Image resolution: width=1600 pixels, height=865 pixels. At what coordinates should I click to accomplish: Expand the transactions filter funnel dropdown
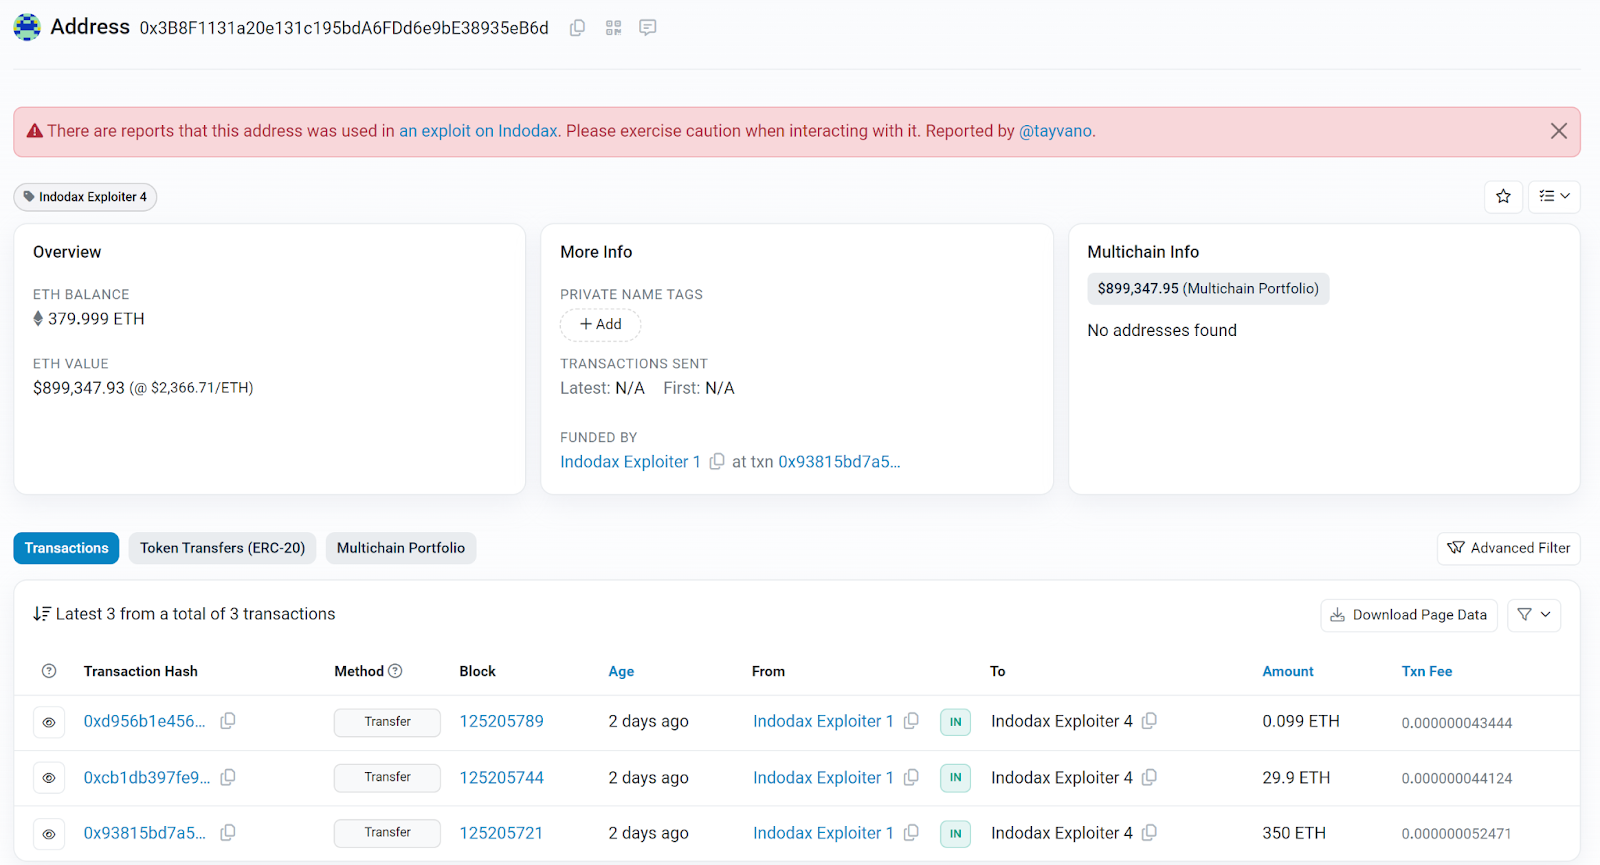[1534, 615]
